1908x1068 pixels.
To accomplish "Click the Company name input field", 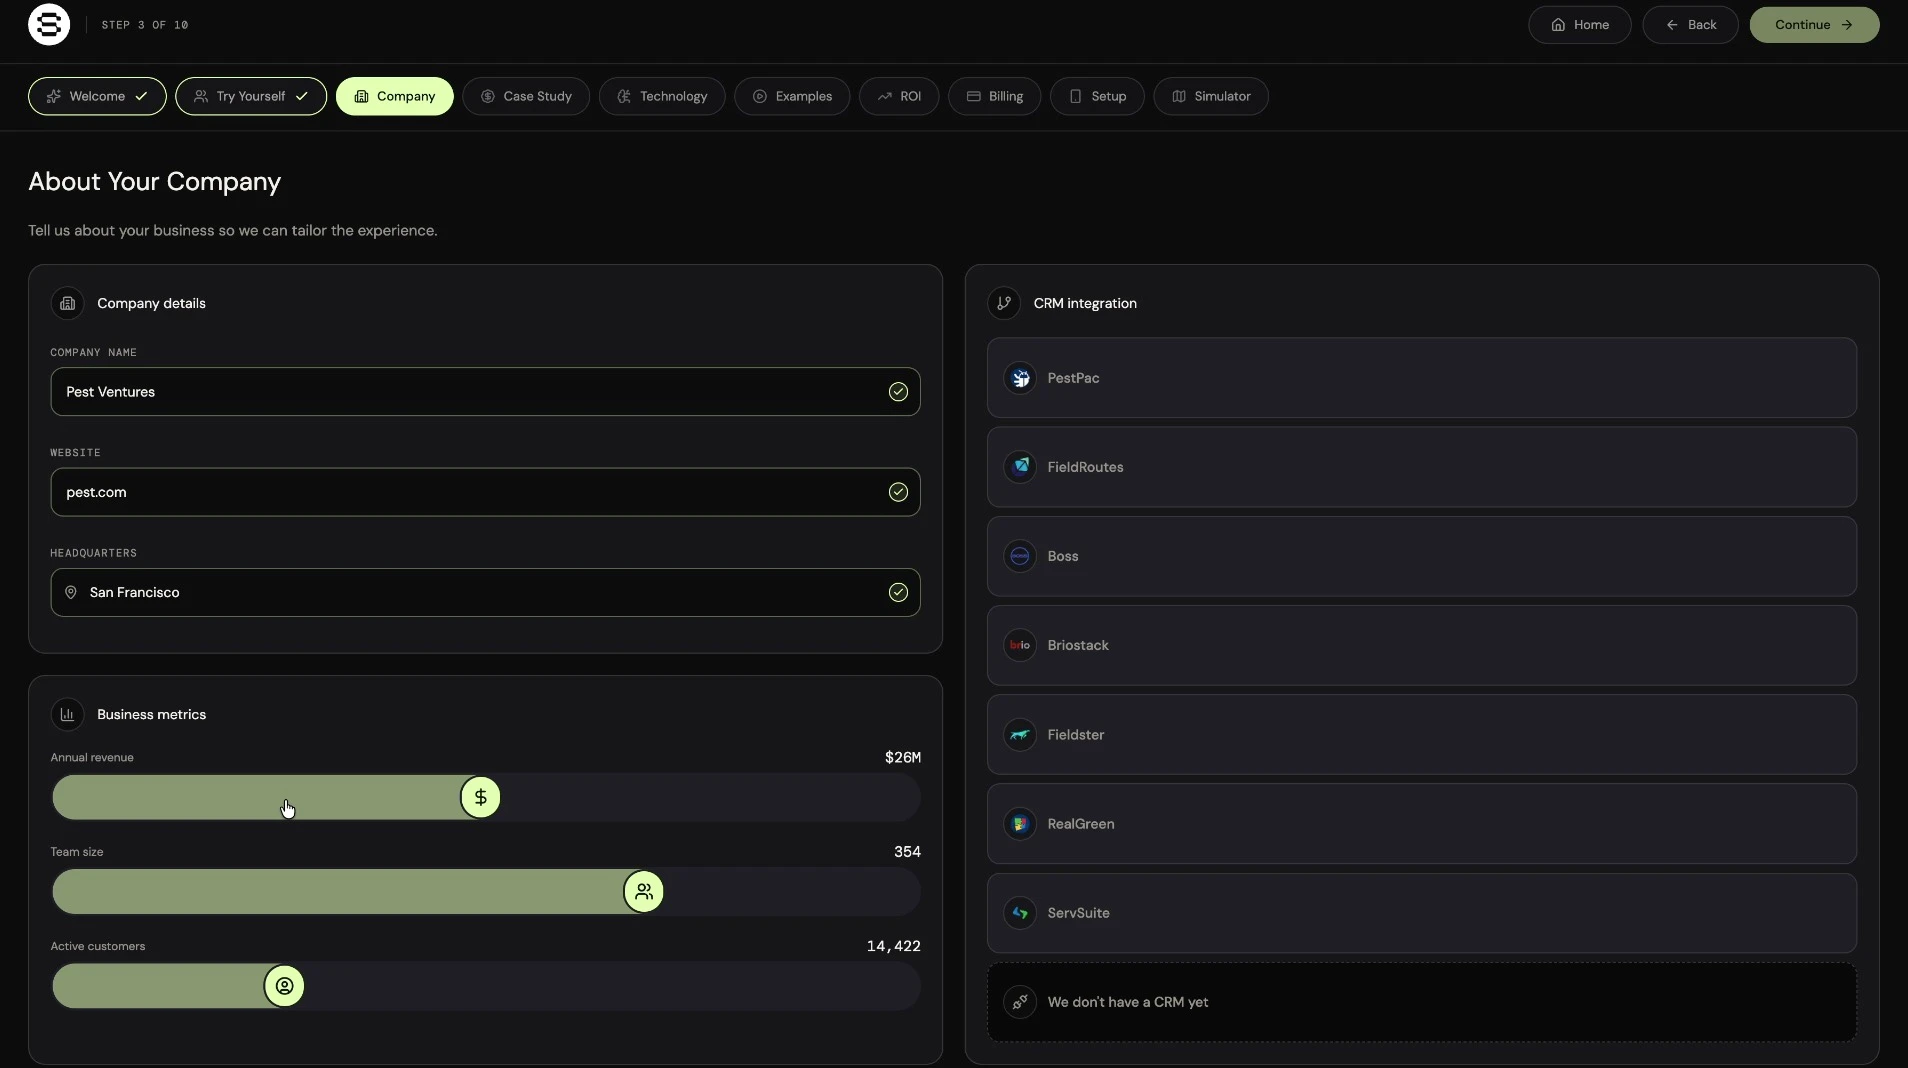I will [x=485, y=392].
